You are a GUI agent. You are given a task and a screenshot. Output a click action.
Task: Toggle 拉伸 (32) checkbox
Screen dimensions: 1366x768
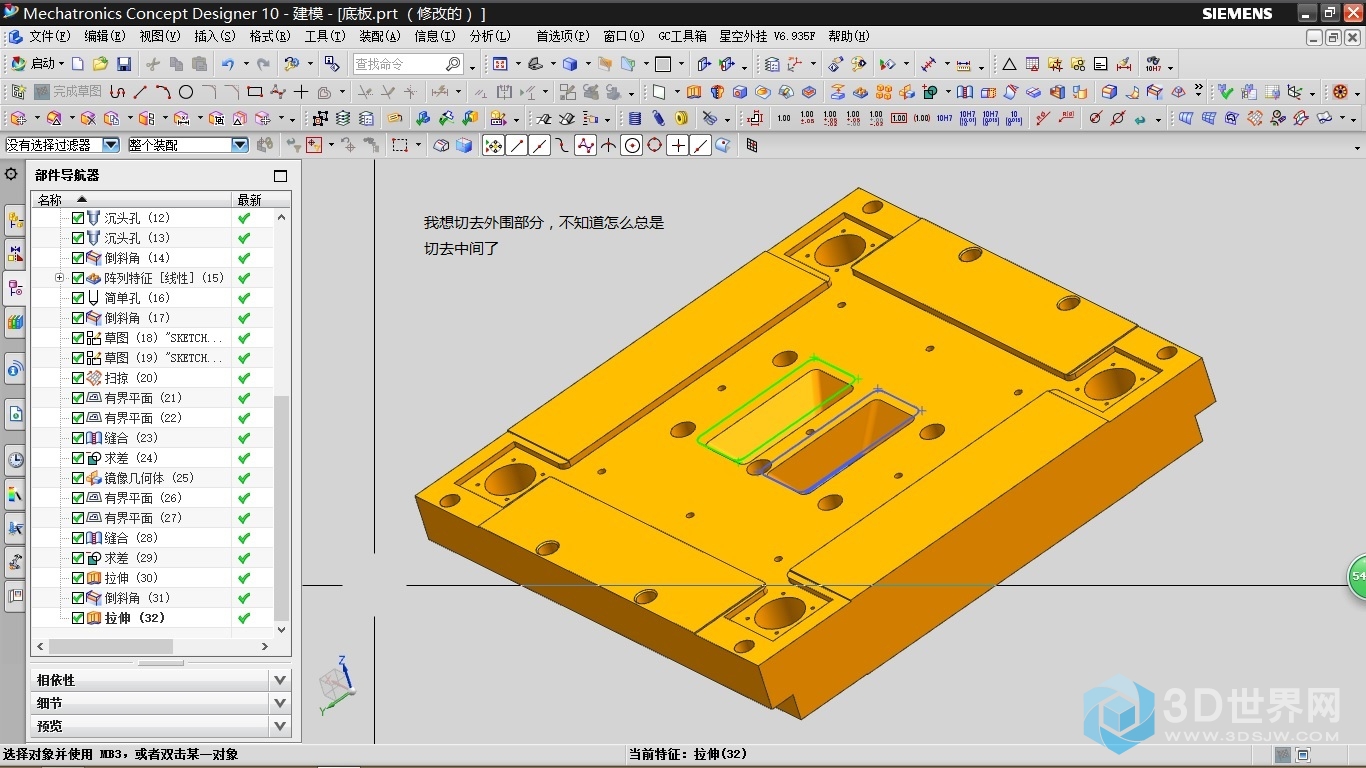[78, 618]
